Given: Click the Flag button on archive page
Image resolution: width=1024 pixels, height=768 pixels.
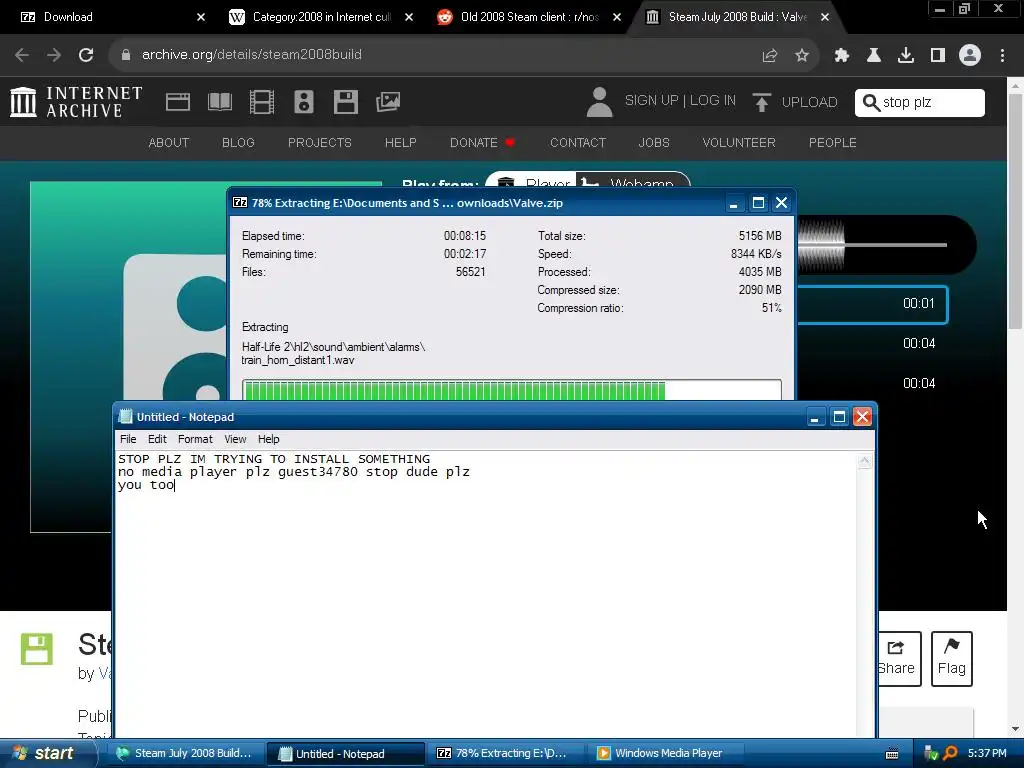Looking at the screenshot, I should (952, 658).
